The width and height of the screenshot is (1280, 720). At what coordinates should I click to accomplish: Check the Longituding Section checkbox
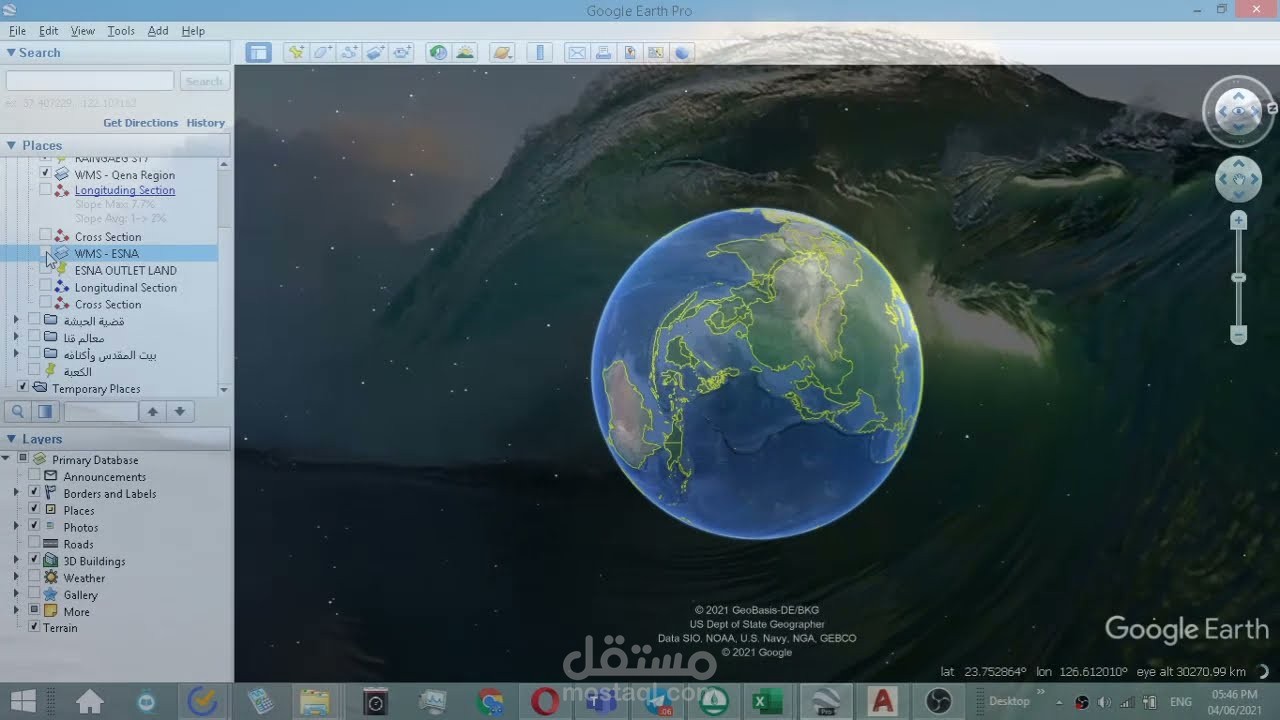[45, 190]
